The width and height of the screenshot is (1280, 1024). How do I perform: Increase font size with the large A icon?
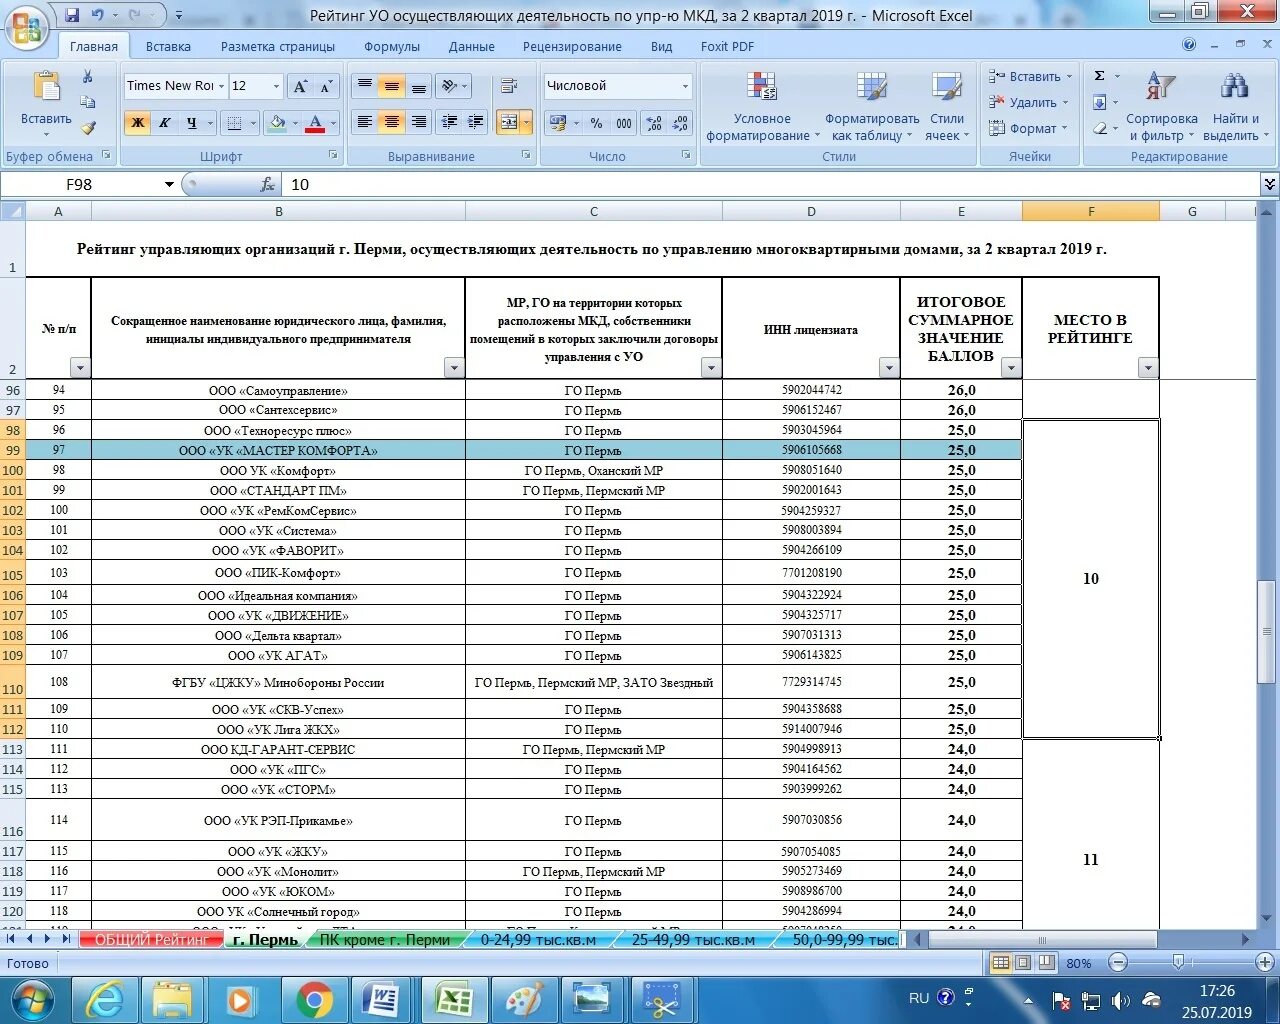(300, 87)
